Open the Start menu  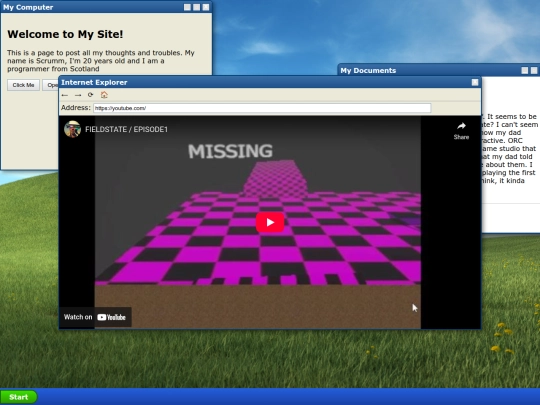[x=19, y=397]
